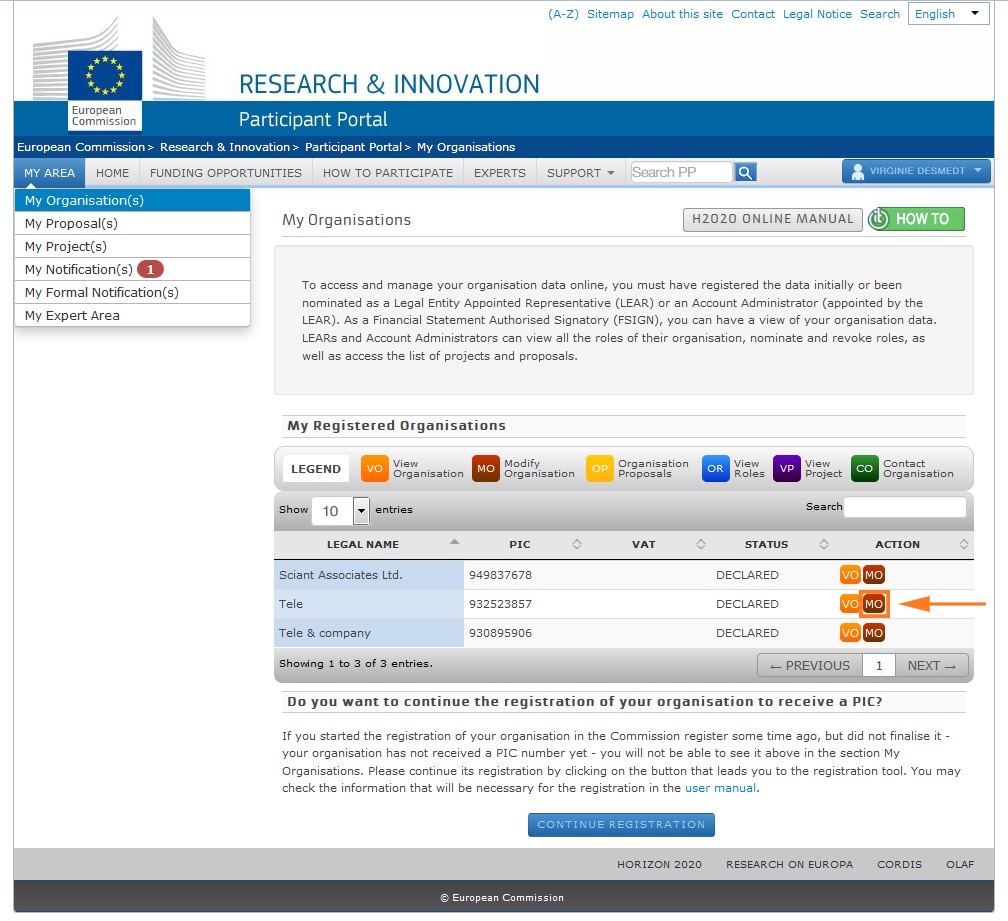Click Modify Organisation icon for Tele & company
This screenshot has height=921, width=1008.
874,633
